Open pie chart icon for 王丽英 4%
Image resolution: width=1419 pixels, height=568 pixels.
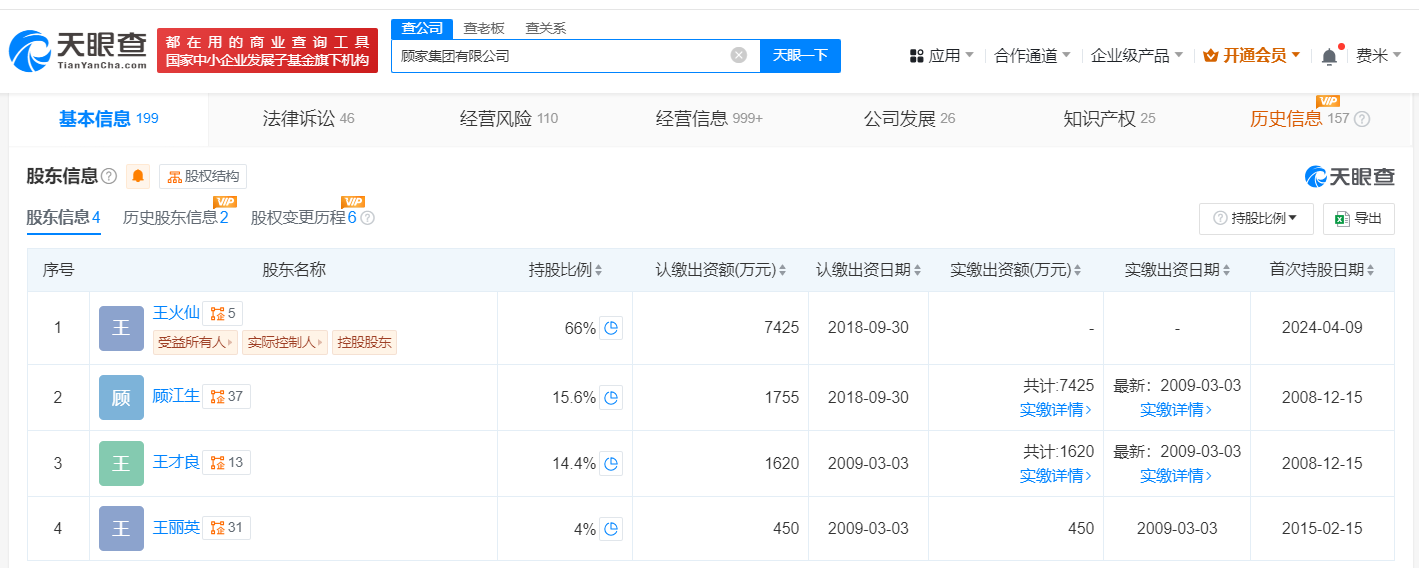611,529
